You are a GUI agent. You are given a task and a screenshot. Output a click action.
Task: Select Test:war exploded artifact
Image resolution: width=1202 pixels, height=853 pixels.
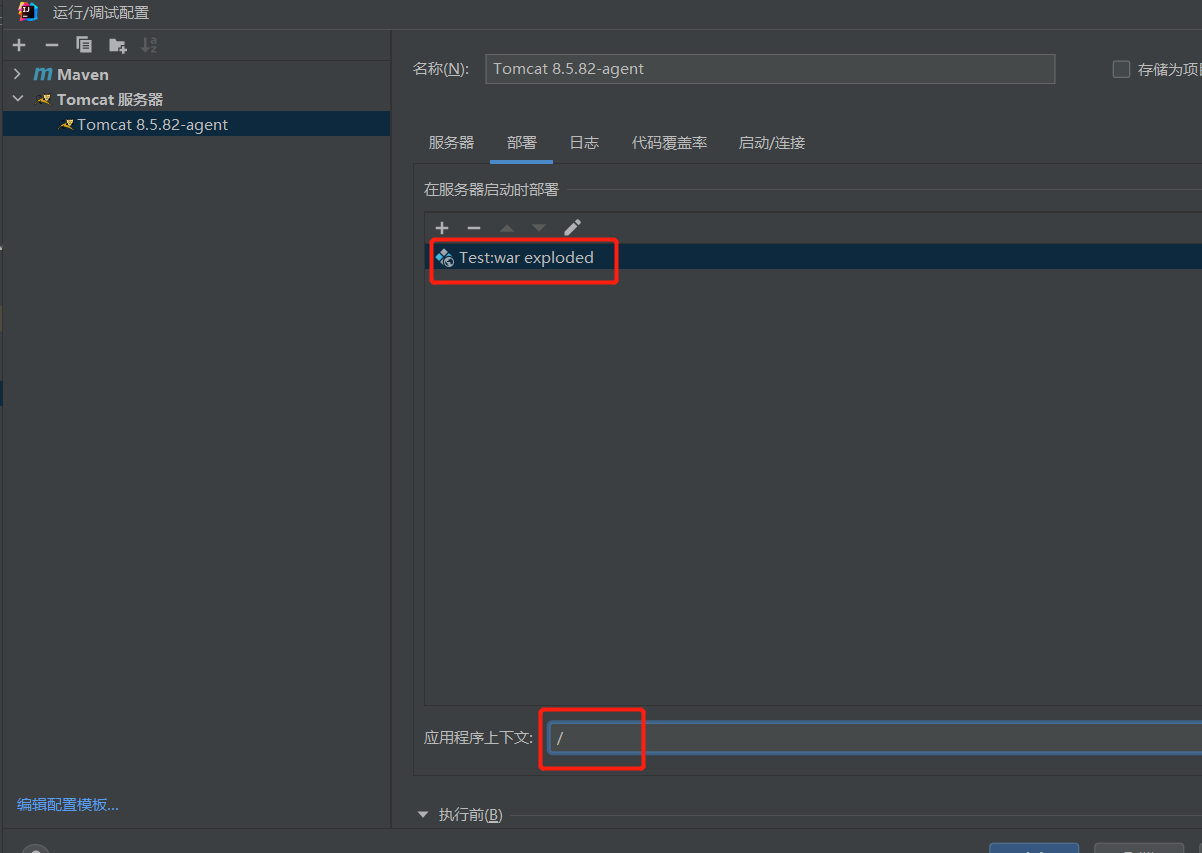coord(813,257)
